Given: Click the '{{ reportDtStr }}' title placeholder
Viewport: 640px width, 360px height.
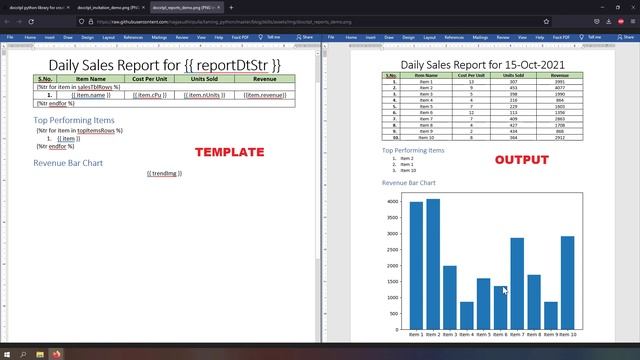Looking at the screenshot, I should point(232,65).
